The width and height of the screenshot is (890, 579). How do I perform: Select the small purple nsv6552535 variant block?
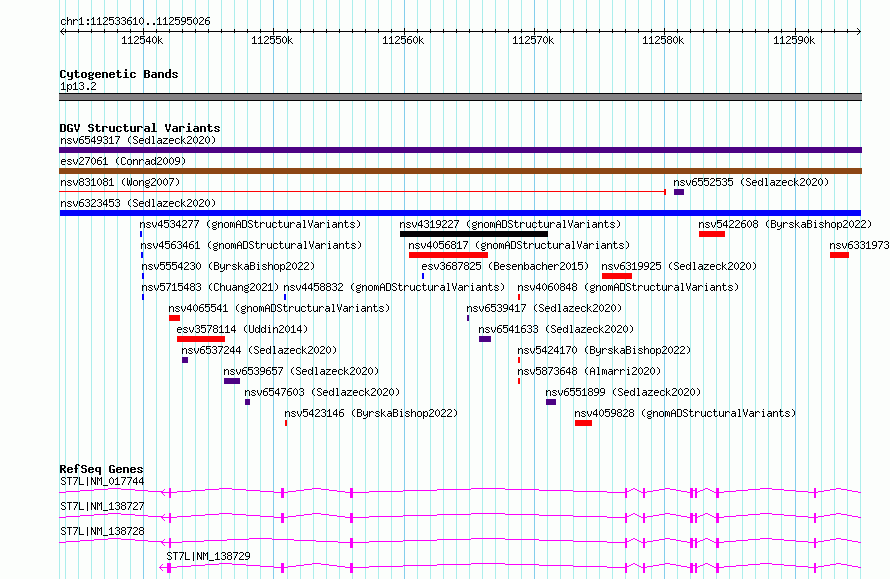679,192
